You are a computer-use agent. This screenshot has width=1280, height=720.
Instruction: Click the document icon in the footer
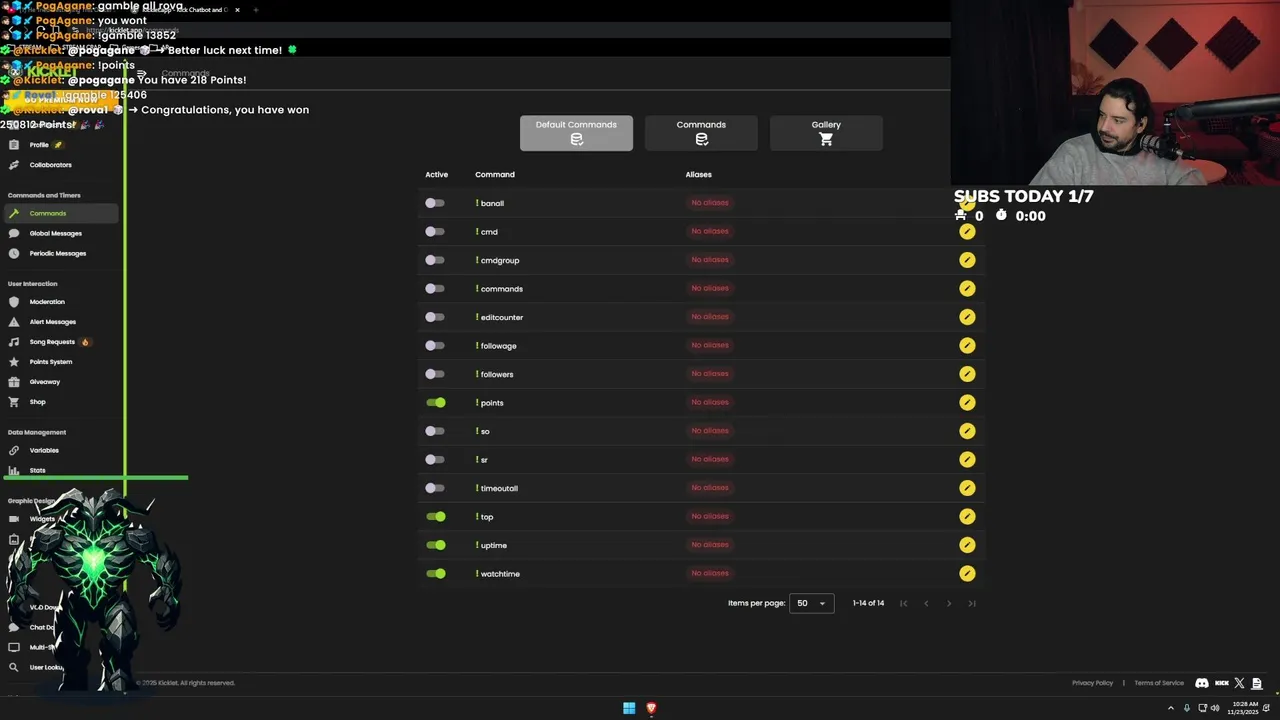pos(1256,683)
